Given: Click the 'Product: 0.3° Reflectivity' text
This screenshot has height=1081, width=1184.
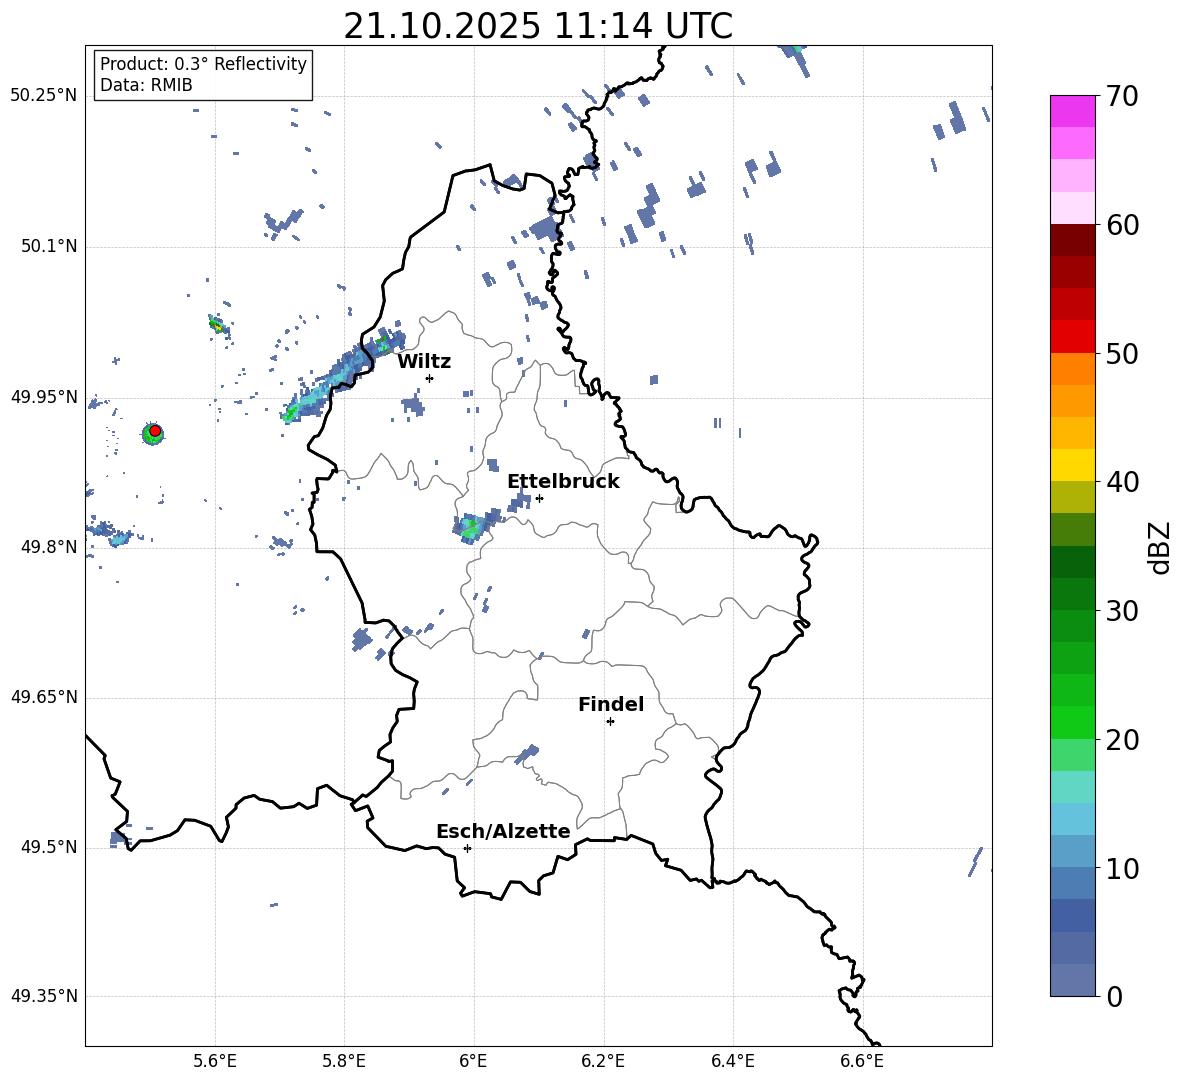Looking at the screenshot, I should (x=203, y=64).
